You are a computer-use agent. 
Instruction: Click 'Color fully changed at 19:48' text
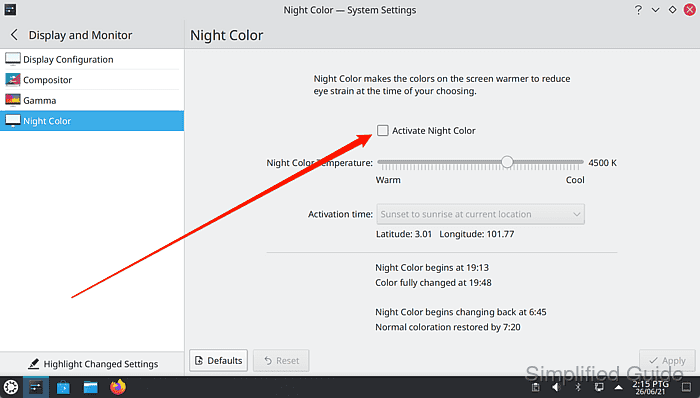(433, 283)
